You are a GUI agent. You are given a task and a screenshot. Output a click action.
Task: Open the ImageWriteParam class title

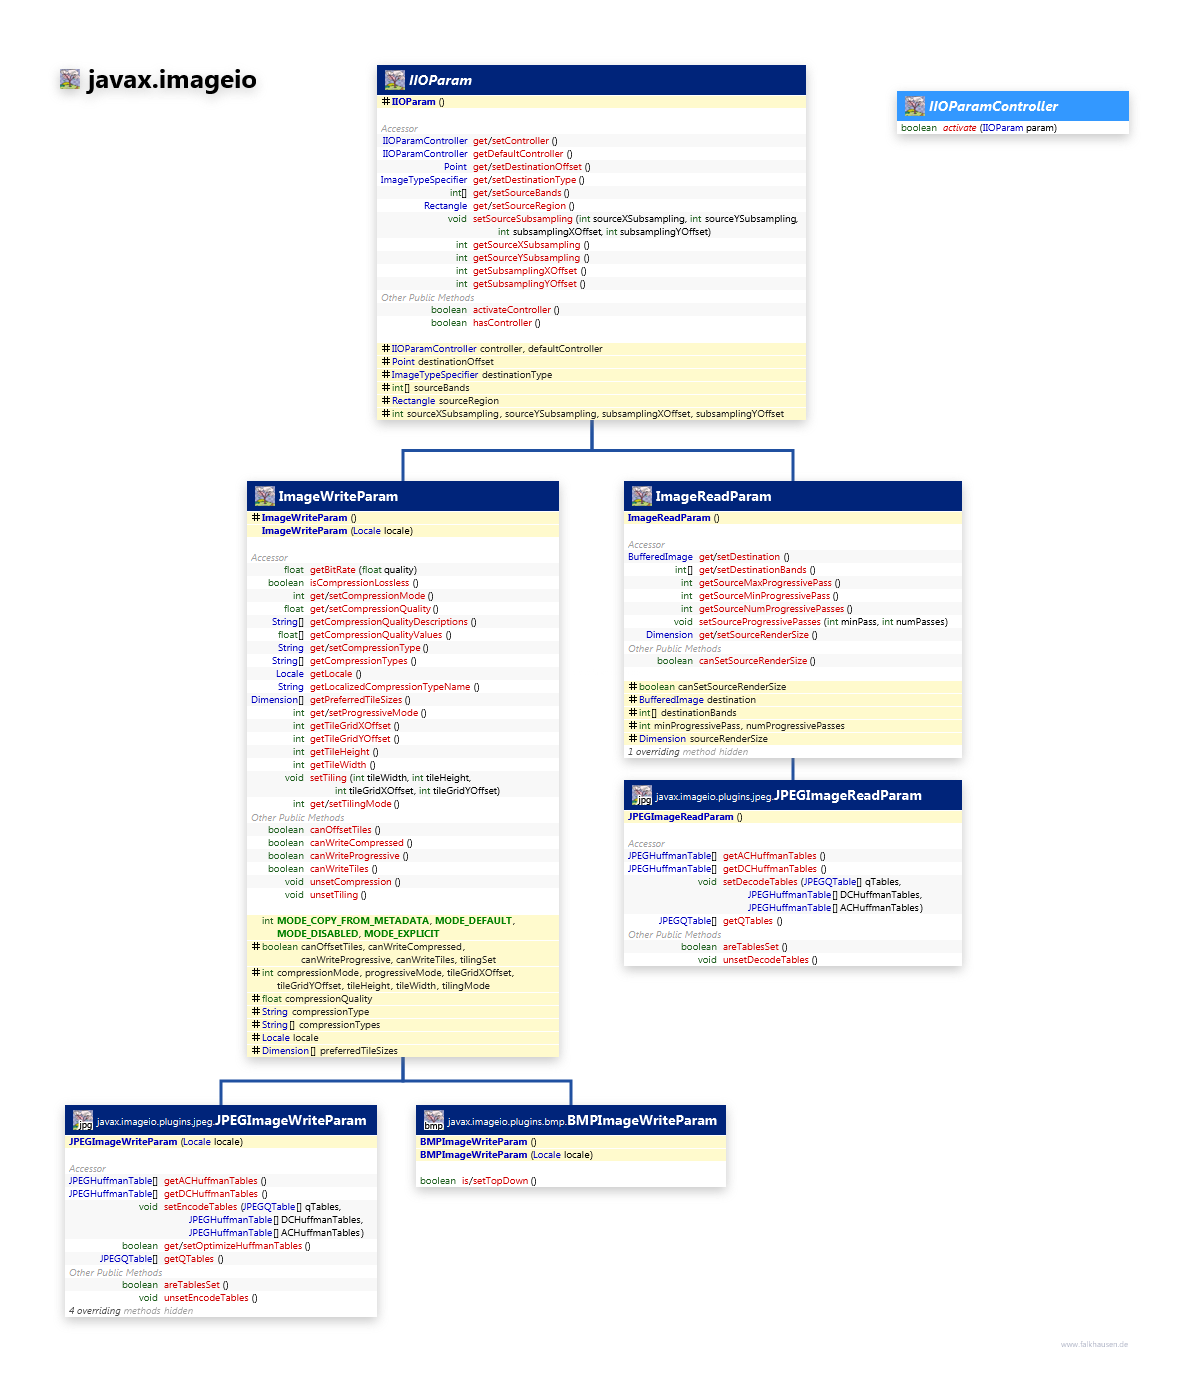point(338,496)
